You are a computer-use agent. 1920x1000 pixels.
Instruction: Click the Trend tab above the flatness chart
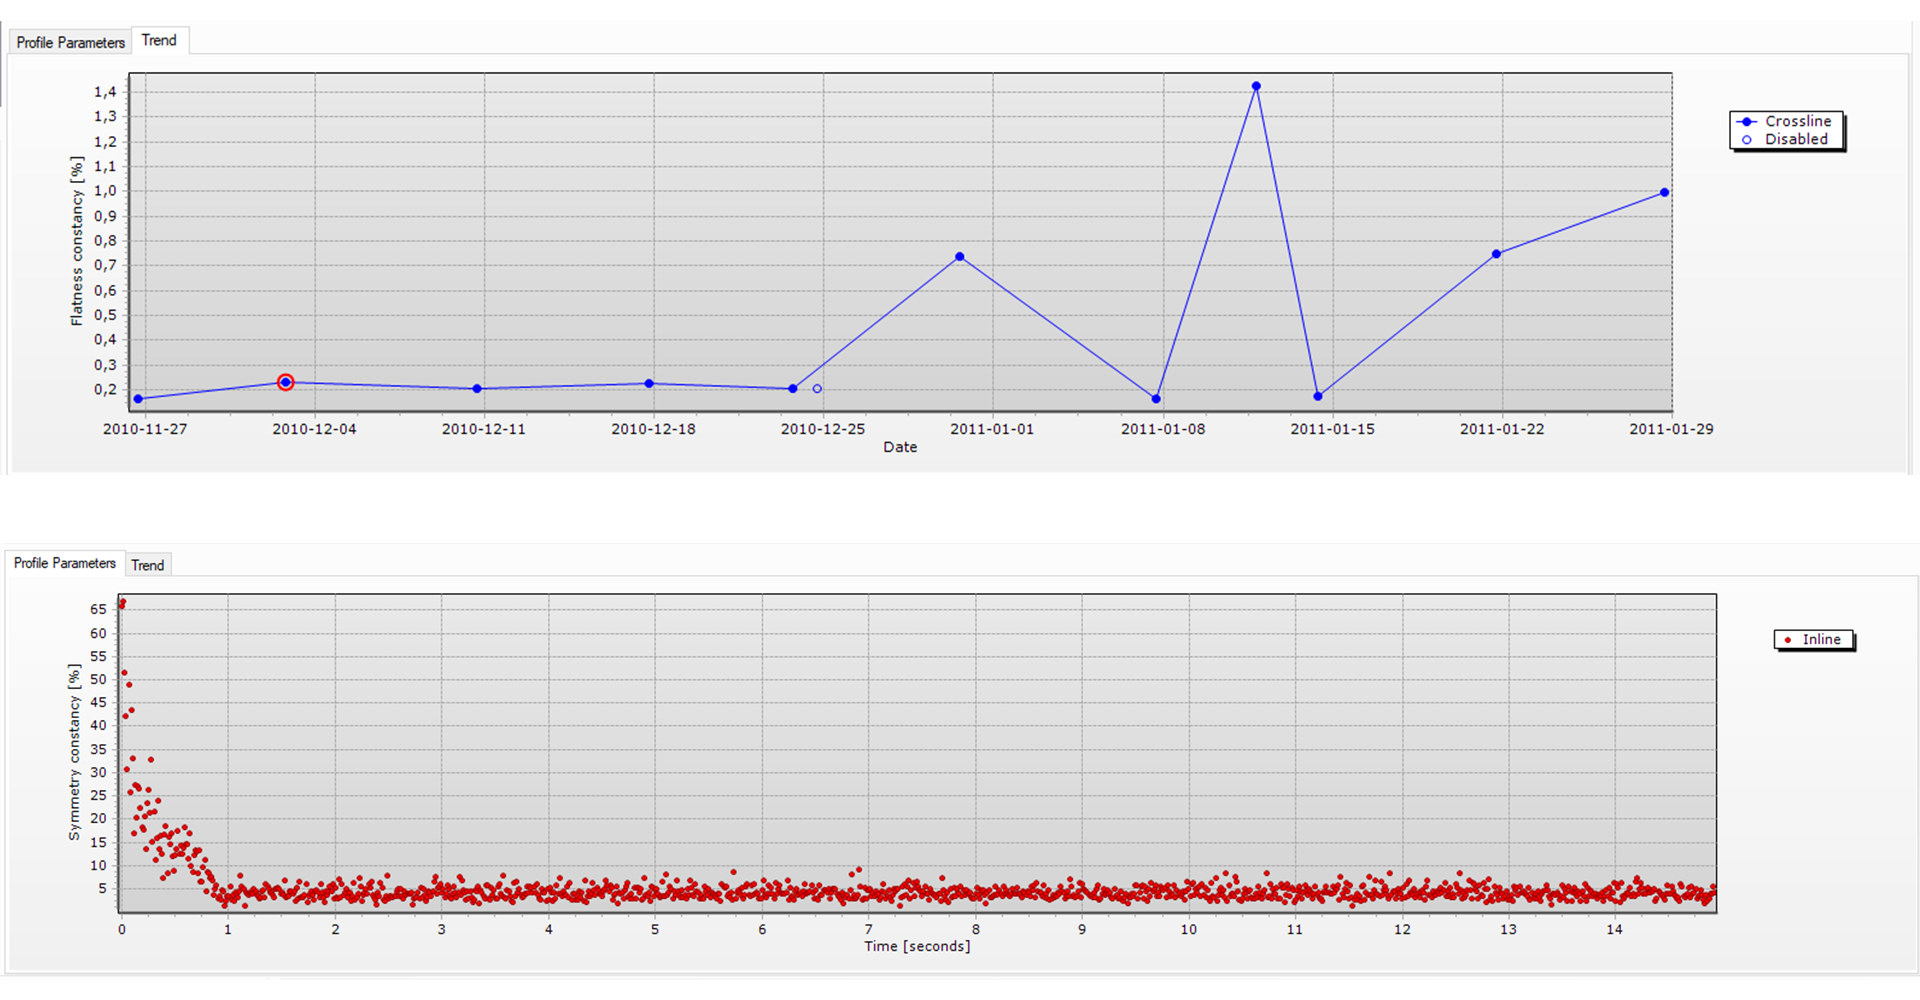click(159, 40)
